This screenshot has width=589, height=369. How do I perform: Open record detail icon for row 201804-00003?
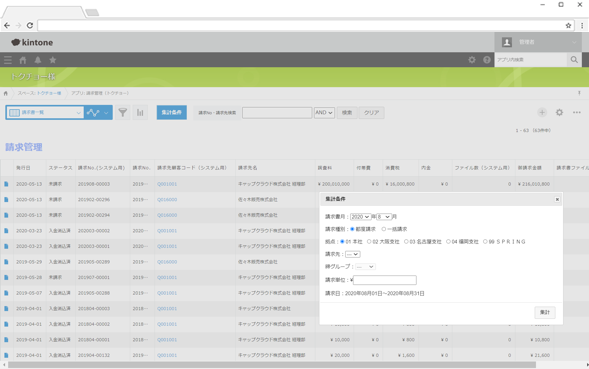click(x=6, y=309)
